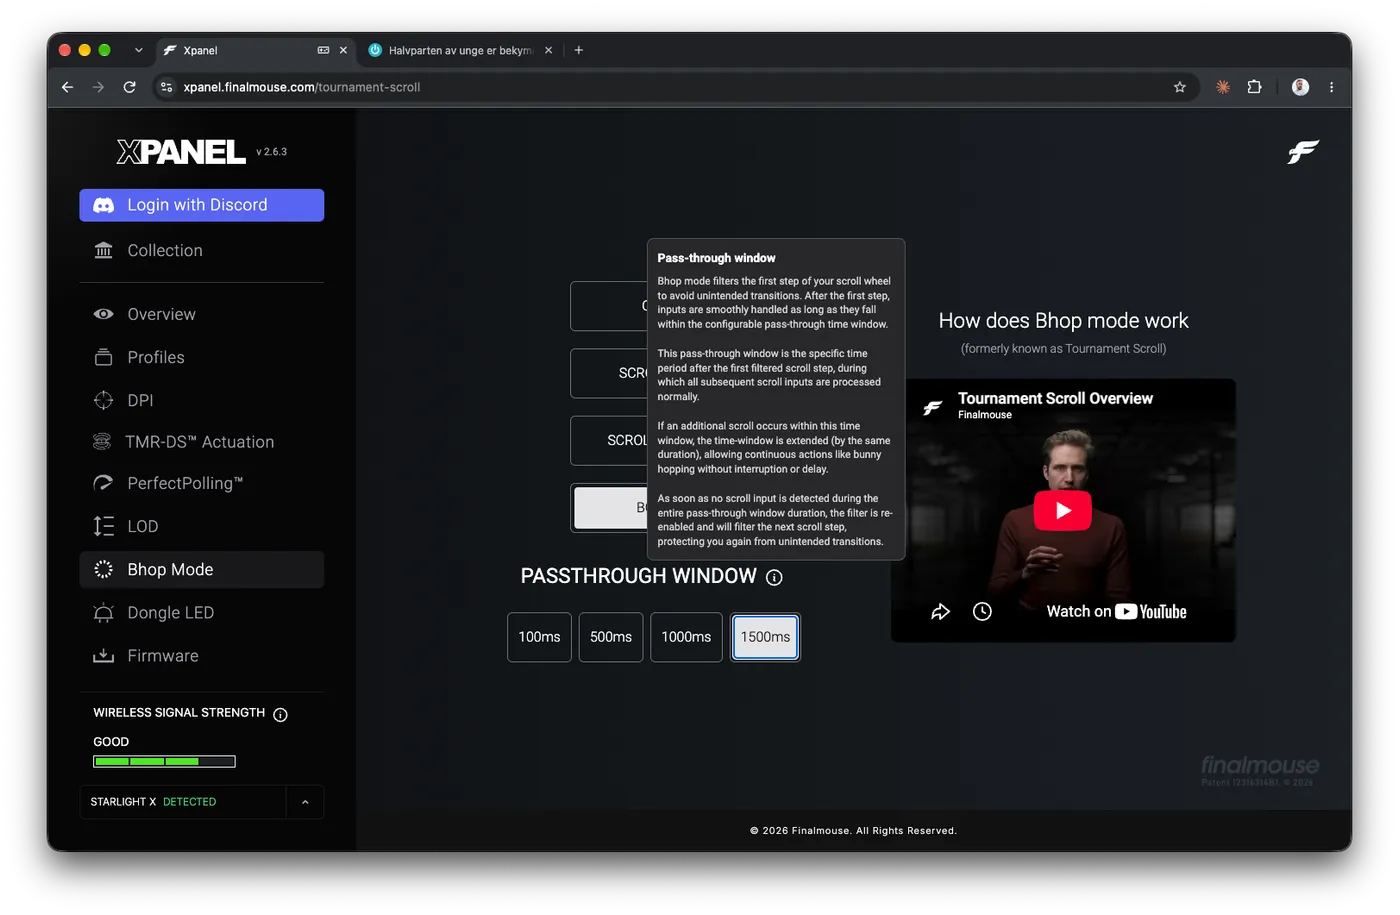The width and height of the screenshot is (1400, 915).
Task: Open browser Extensions puzzle icon
Action: (x=1254, y=87)
